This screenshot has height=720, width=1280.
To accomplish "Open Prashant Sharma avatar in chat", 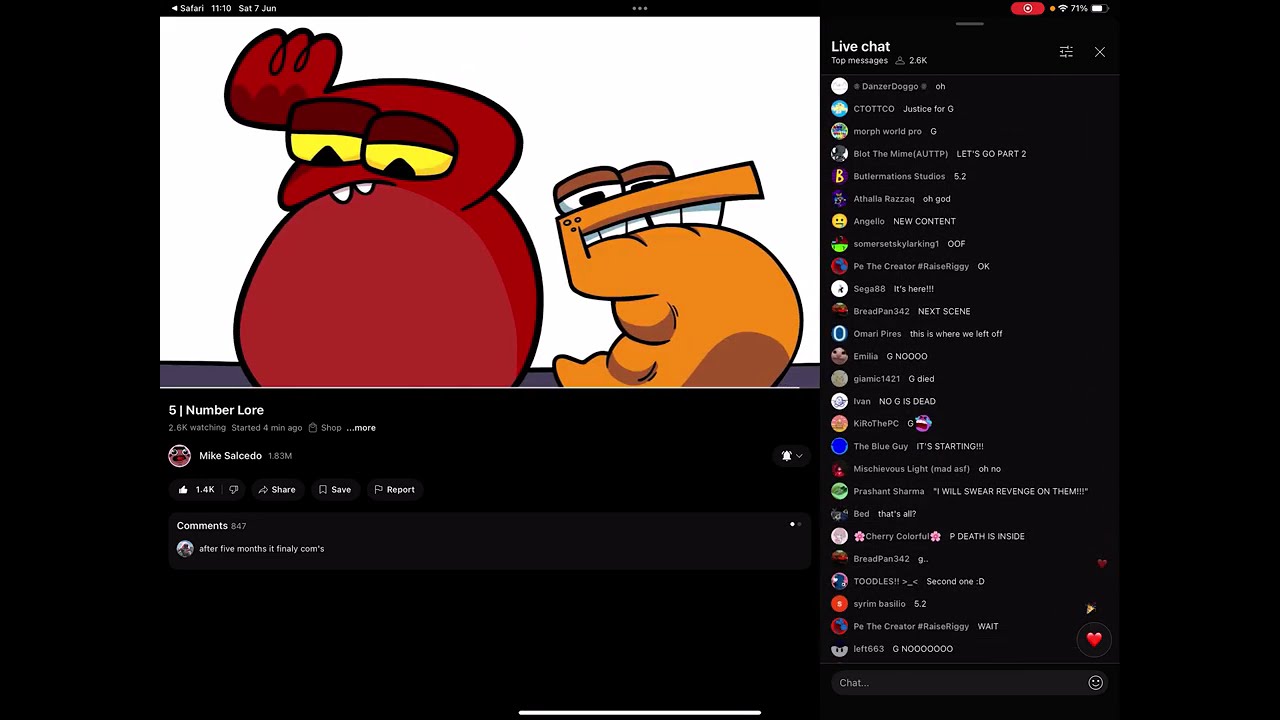I will pyautogui.click(x=839, y=491).
